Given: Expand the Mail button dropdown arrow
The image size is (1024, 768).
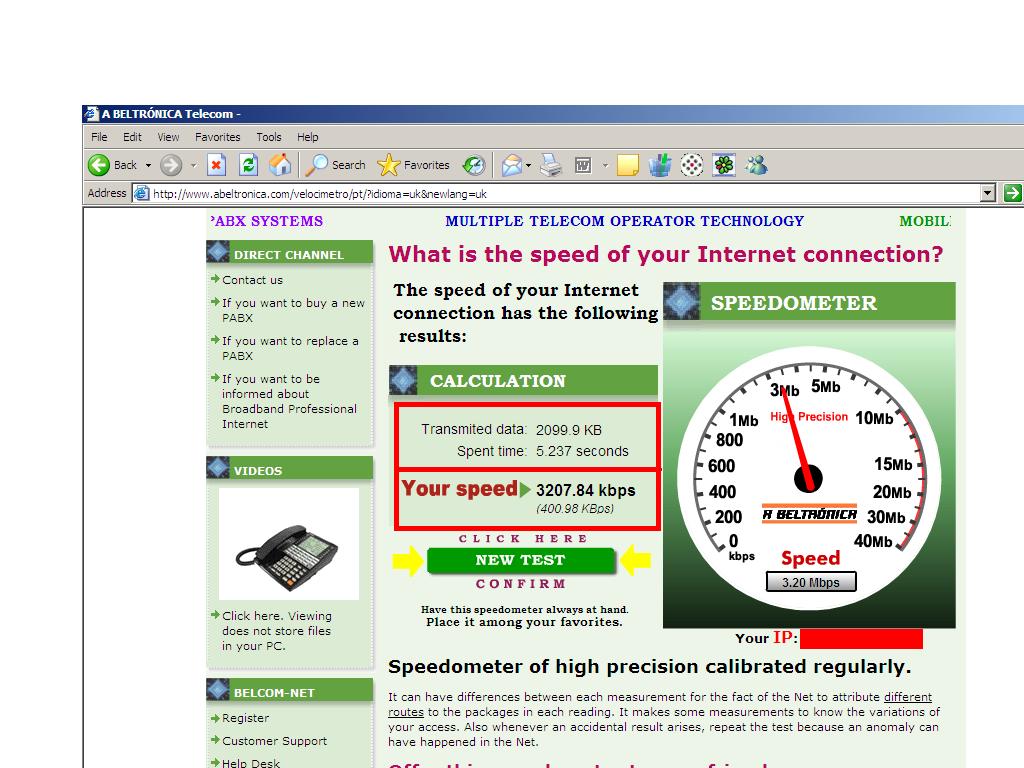Looking at the screenshot, I should click(528, 165).
